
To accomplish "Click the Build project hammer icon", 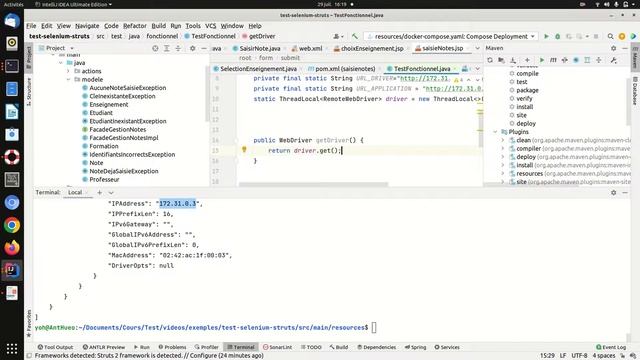I will (x=354, y=36).
